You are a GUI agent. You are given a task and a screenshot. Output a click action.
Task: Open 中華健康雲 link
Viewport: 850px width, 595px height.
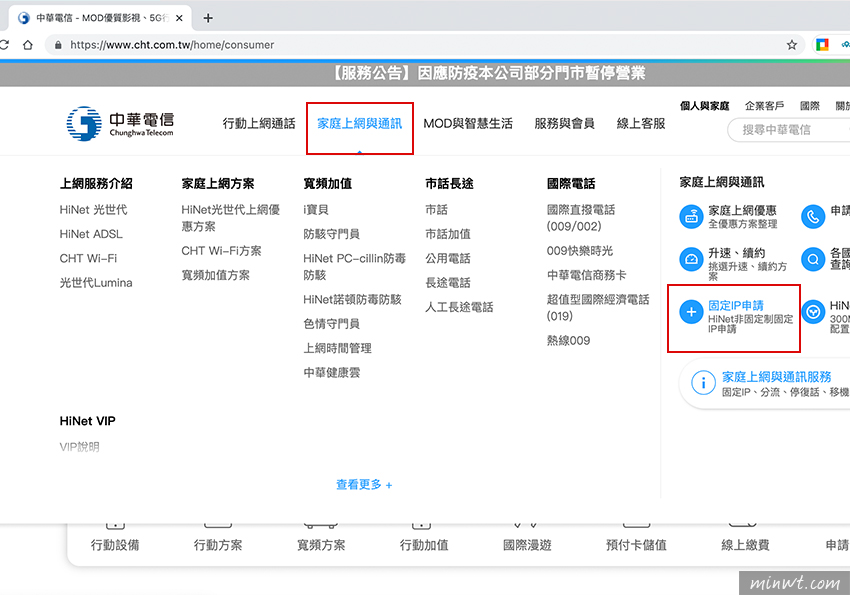[331, 373]
